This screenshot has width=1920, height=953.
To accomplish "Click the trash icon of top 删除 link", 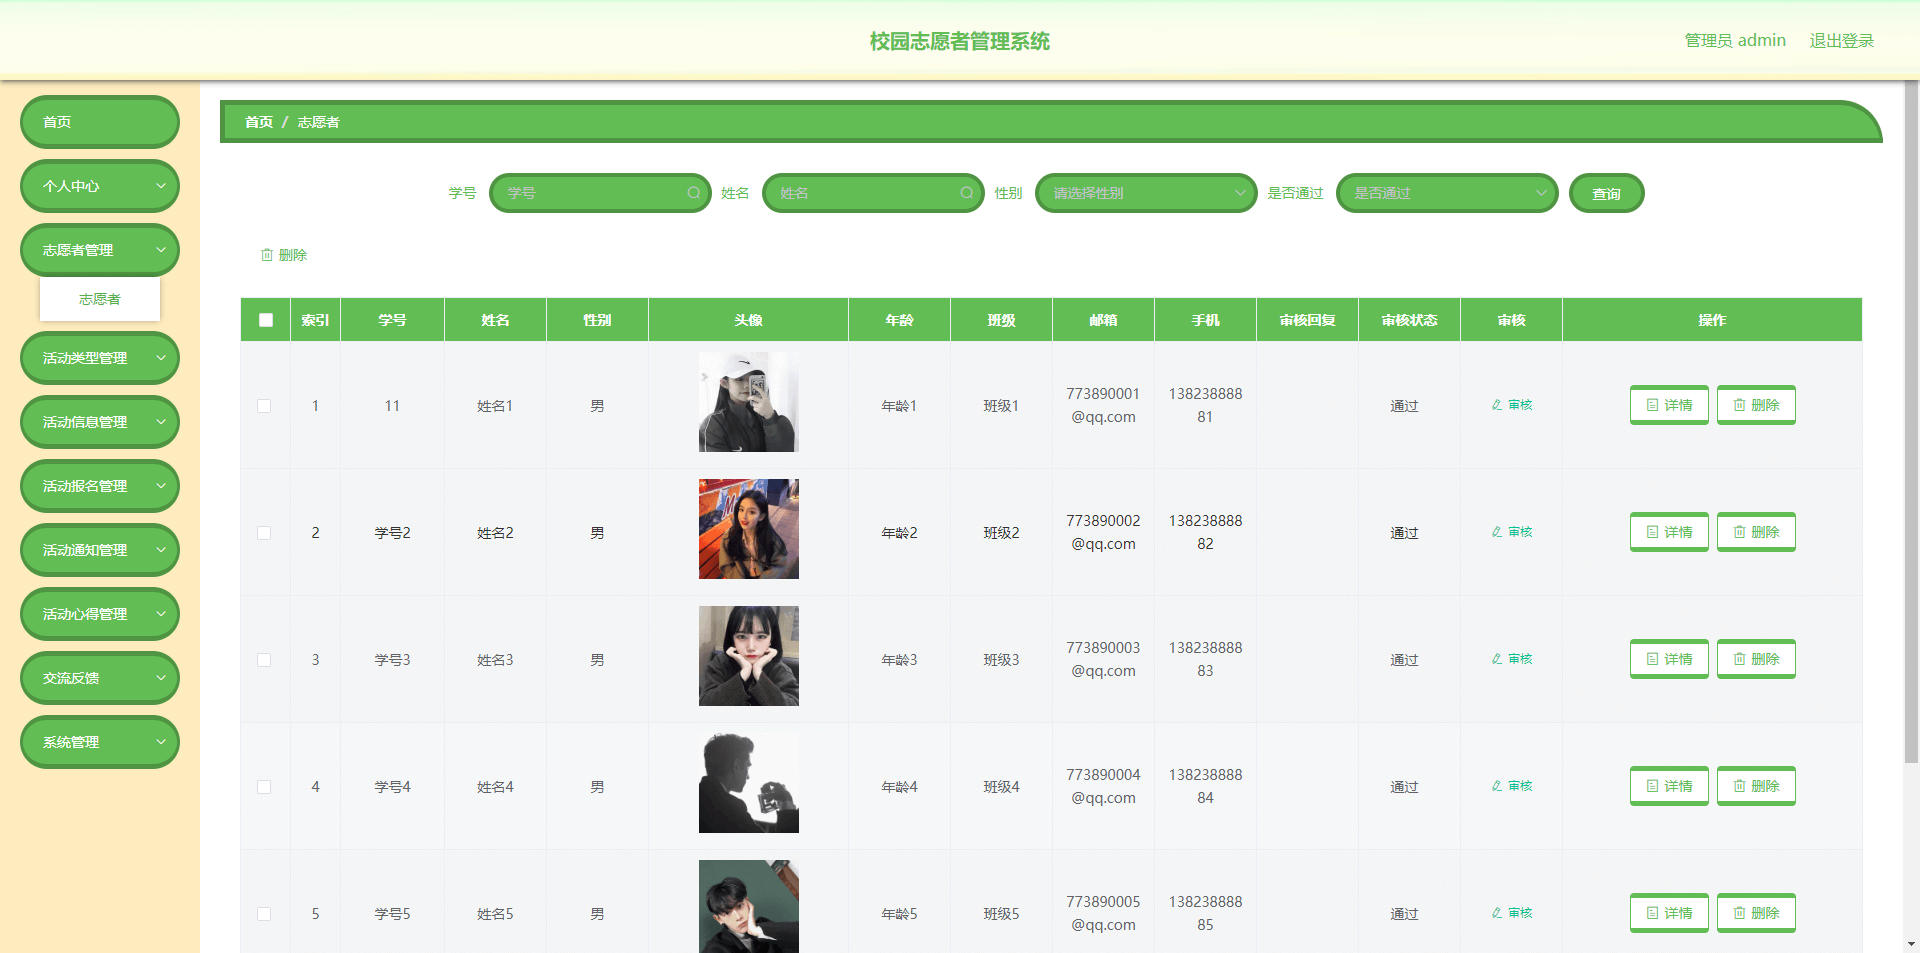I will pos(267,255).
